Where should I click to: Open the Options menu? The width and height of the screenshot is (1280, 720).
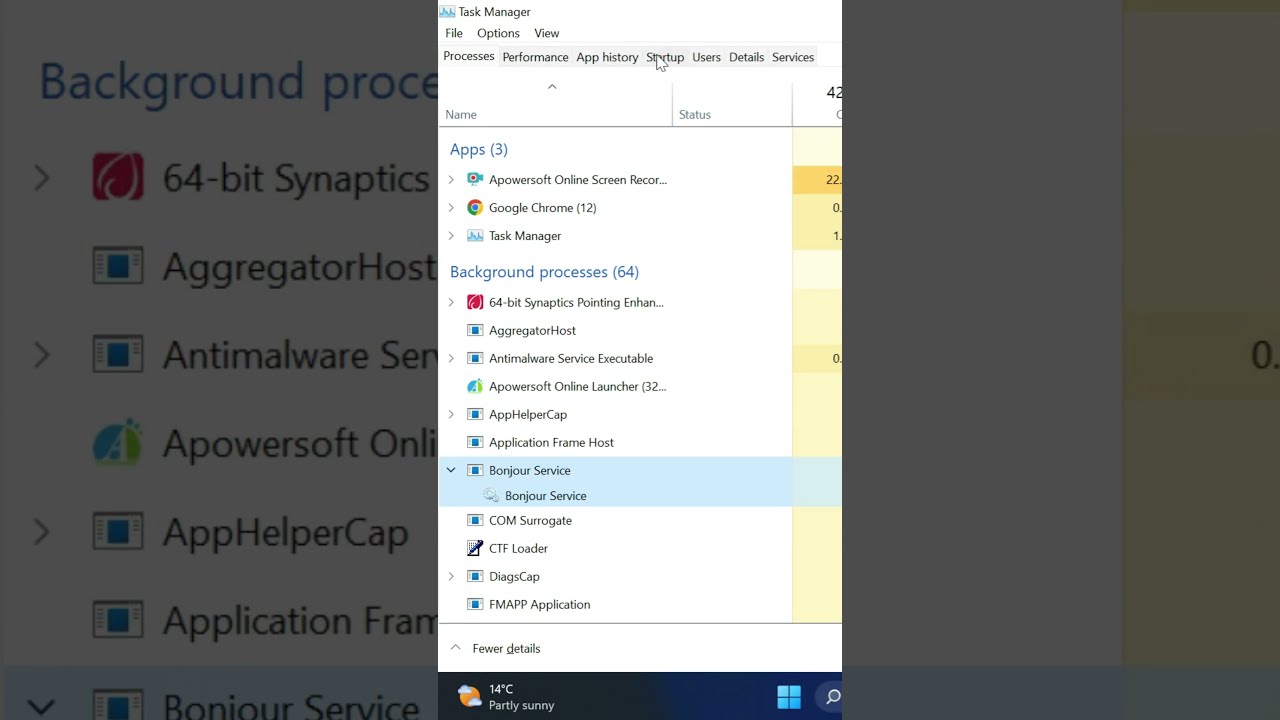pyautogui.click(x=498, y=33)
